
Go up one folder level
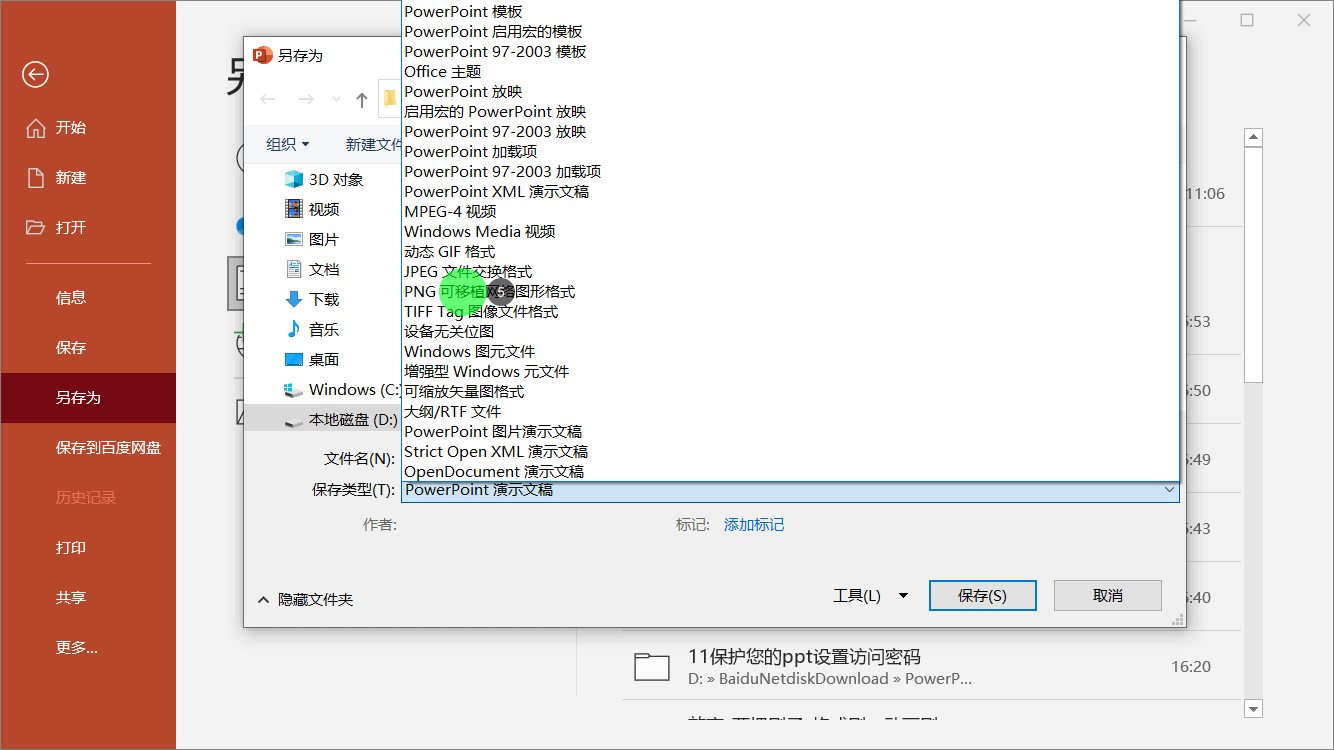tap(362, 99)
